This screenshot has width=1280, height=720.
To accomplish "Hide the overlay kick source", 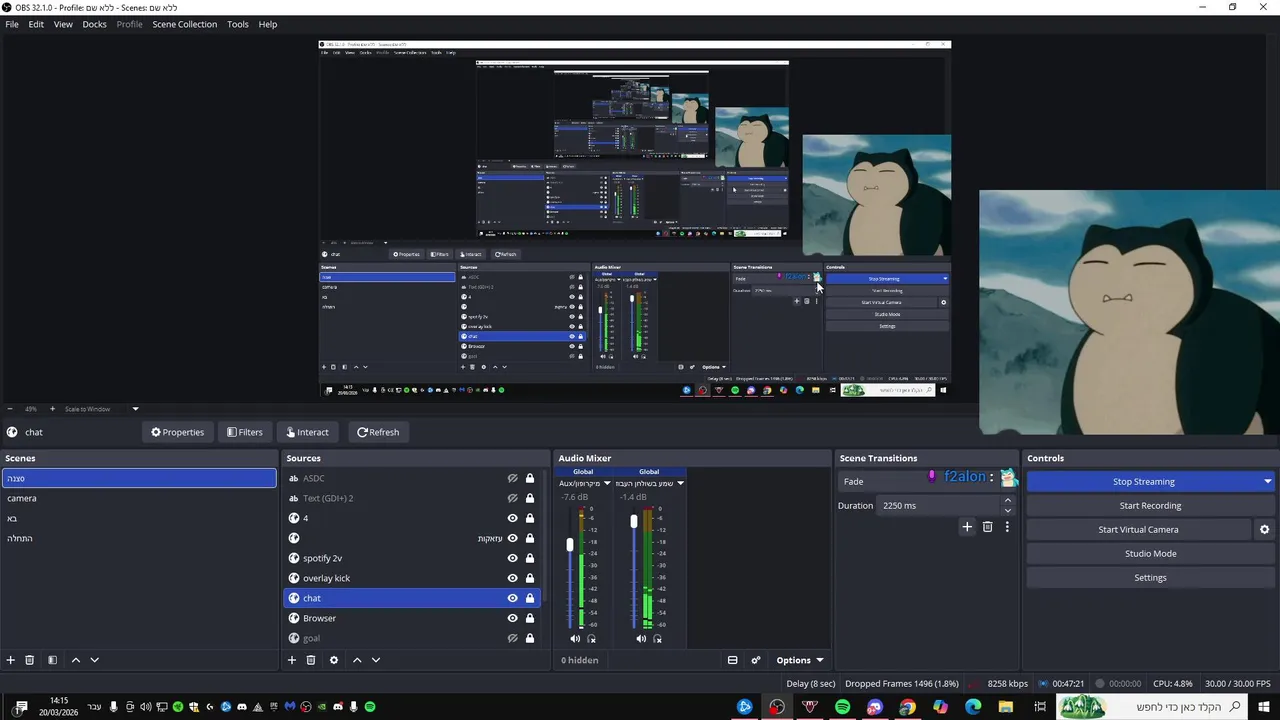I will tap(512, 578).
